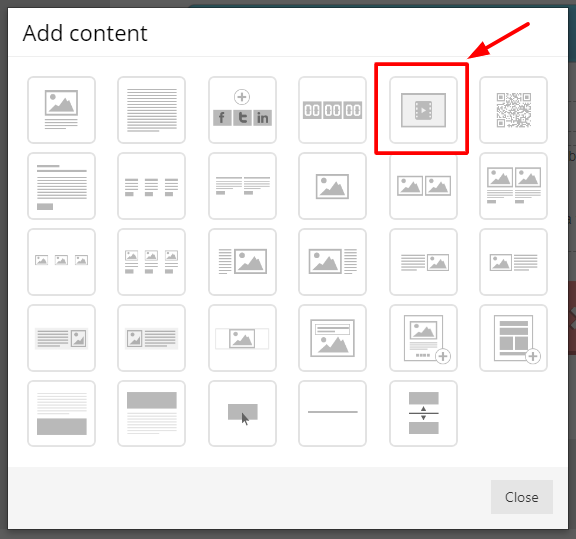This screenshot has width=576, height=539.
Task: Choose text-left large image-right block
Action: tap(242, 262)
